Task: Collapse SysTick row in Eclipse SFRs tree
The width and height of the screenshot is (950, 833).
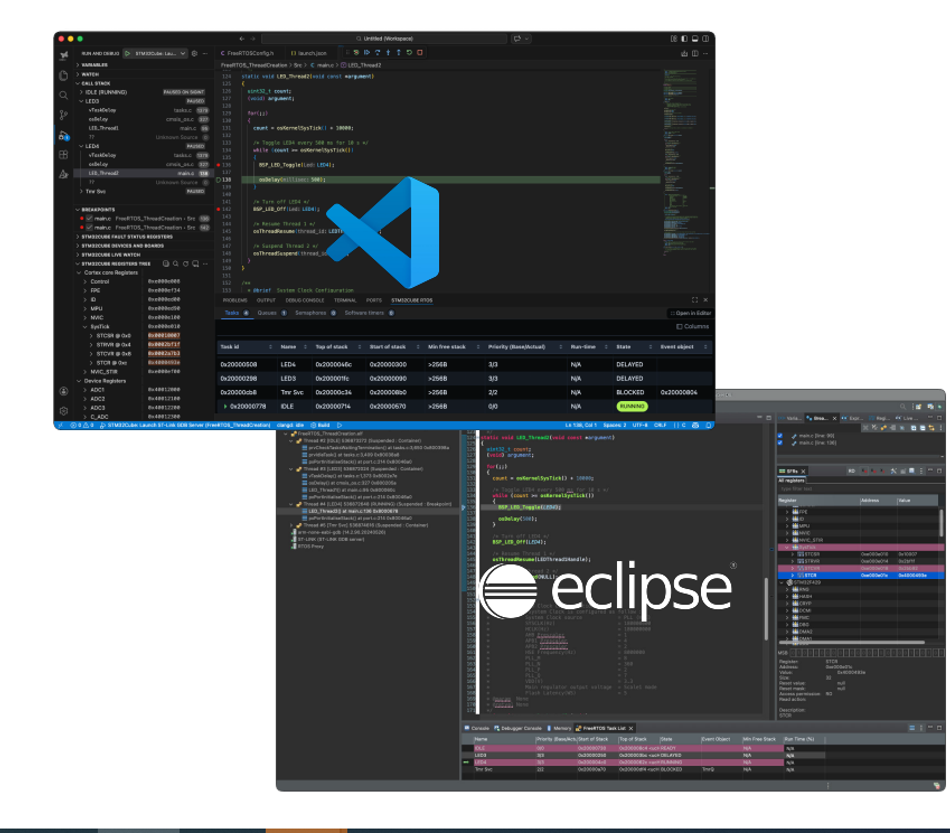Action: click(x=787, y=547)
